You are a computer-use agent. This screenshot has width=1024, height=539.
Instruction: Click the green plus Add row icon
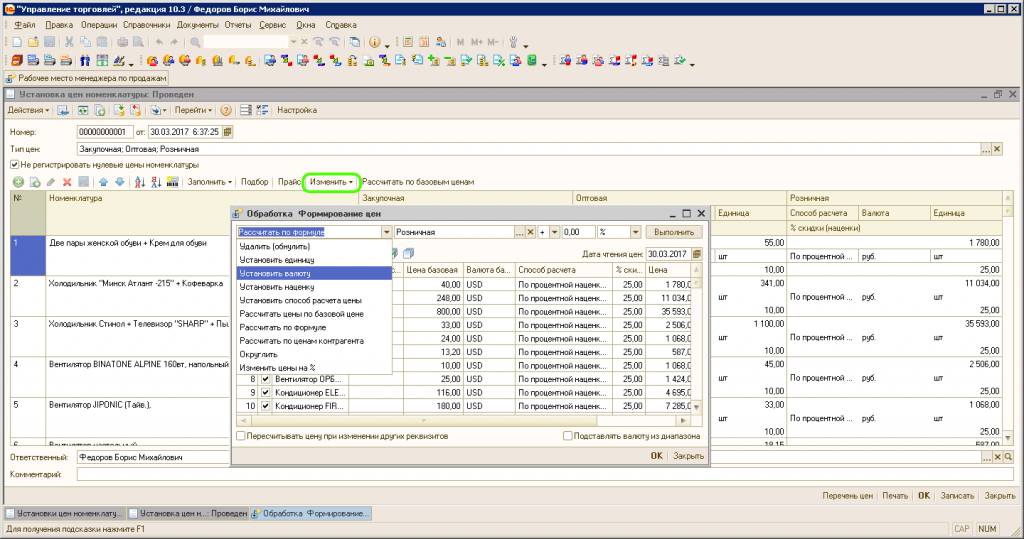[x=18, y=182]
